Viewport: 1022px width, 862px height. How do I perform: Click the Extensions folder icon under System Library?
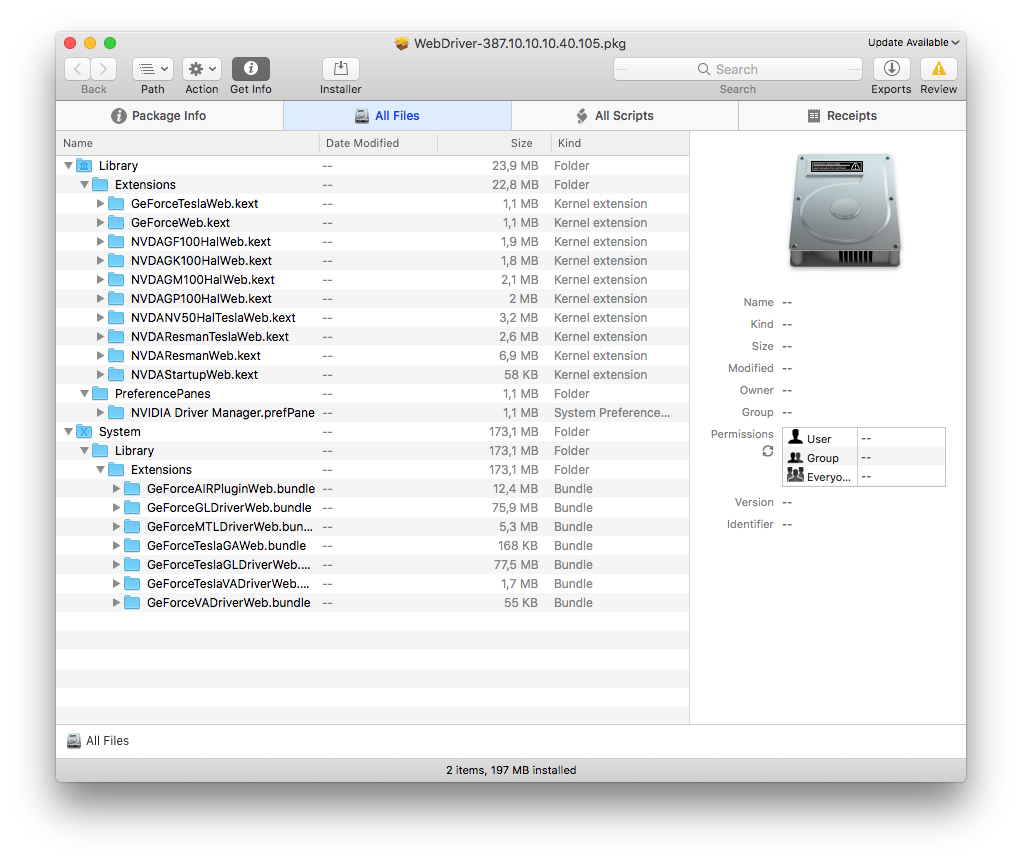tap(116, 469)
